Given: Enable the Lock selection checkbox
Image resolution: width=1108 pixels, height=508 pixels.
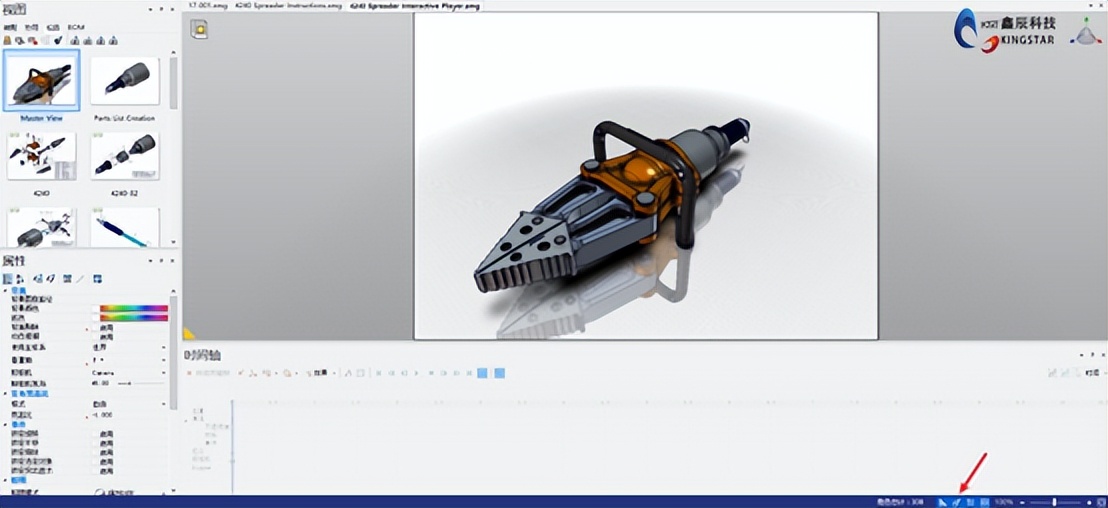Looking at the screenshot, I should click(95, 461).
